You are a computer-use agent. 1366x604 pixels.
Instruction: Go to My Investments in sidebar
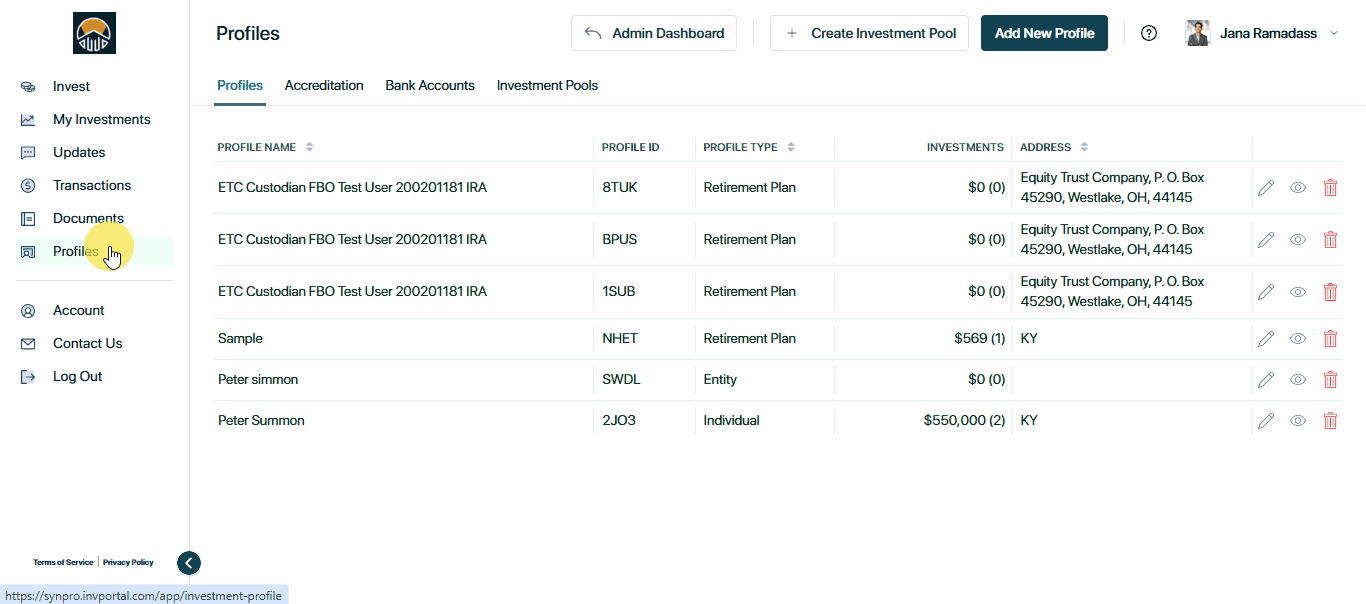[x=101, y=120]
